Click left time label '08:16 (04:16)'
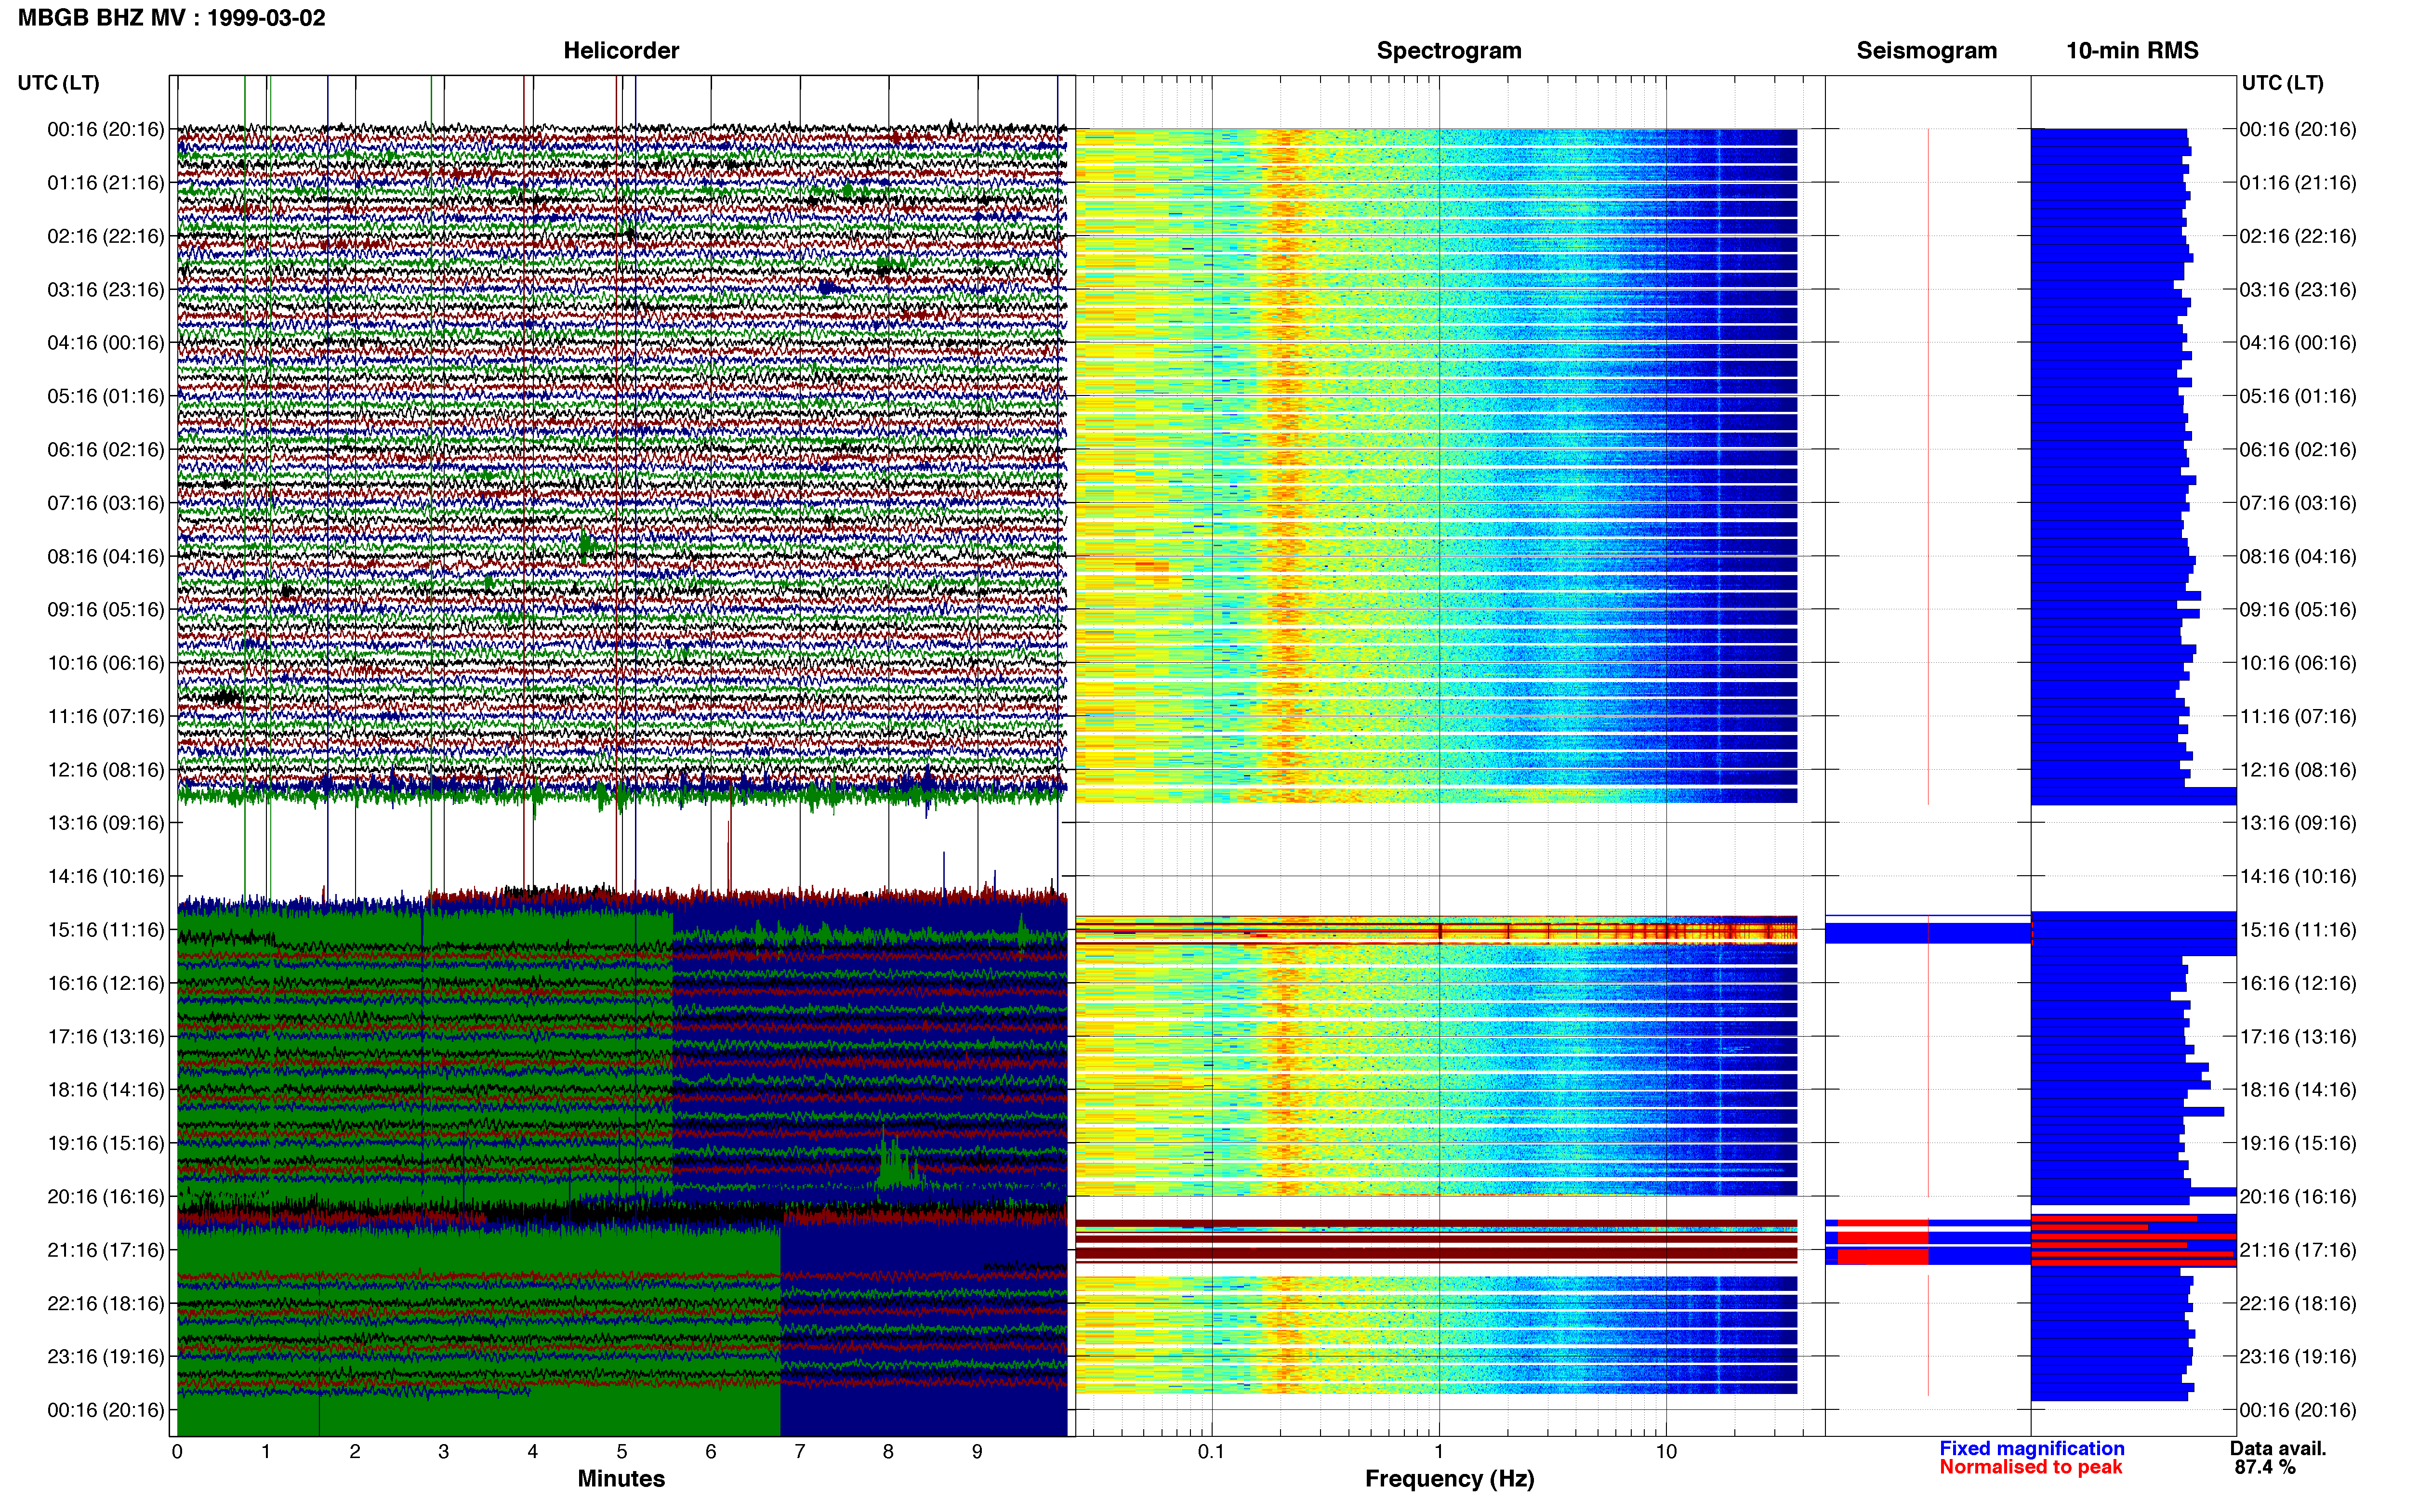The width and height of the screenshot is (2418, 1512). [x=105, y=556]
